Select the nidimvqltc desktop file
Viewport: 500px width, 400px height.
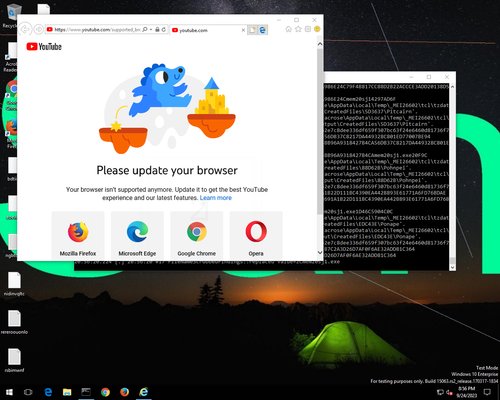[x=14, y=284]
